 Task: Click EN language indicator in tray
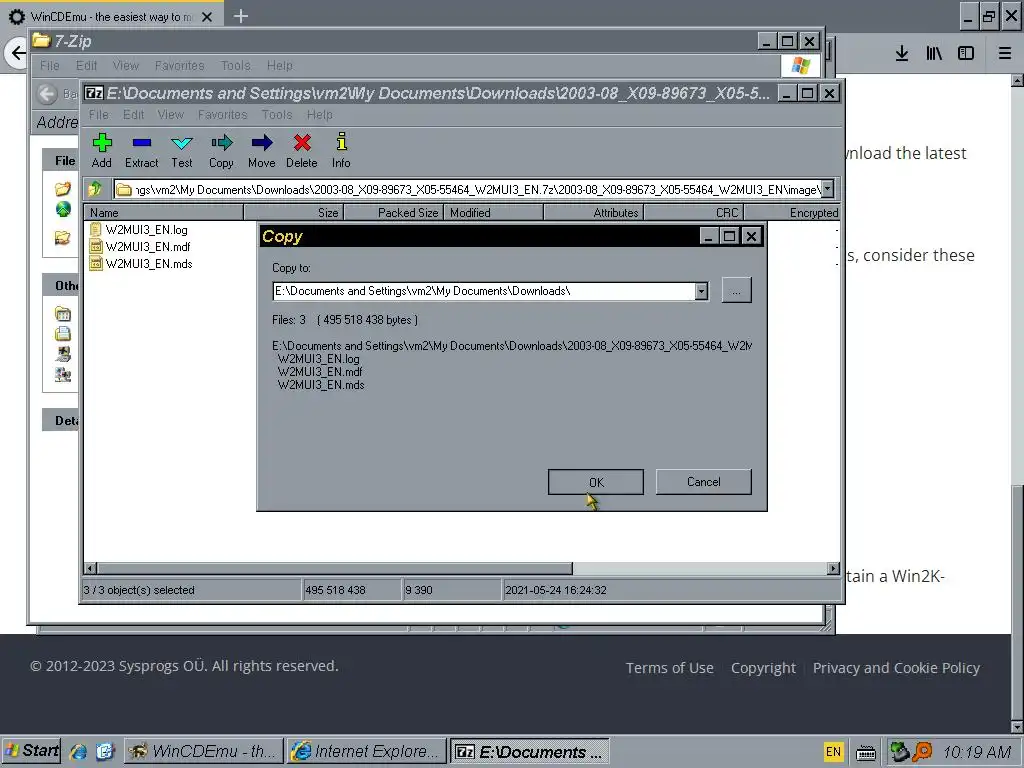833,752
